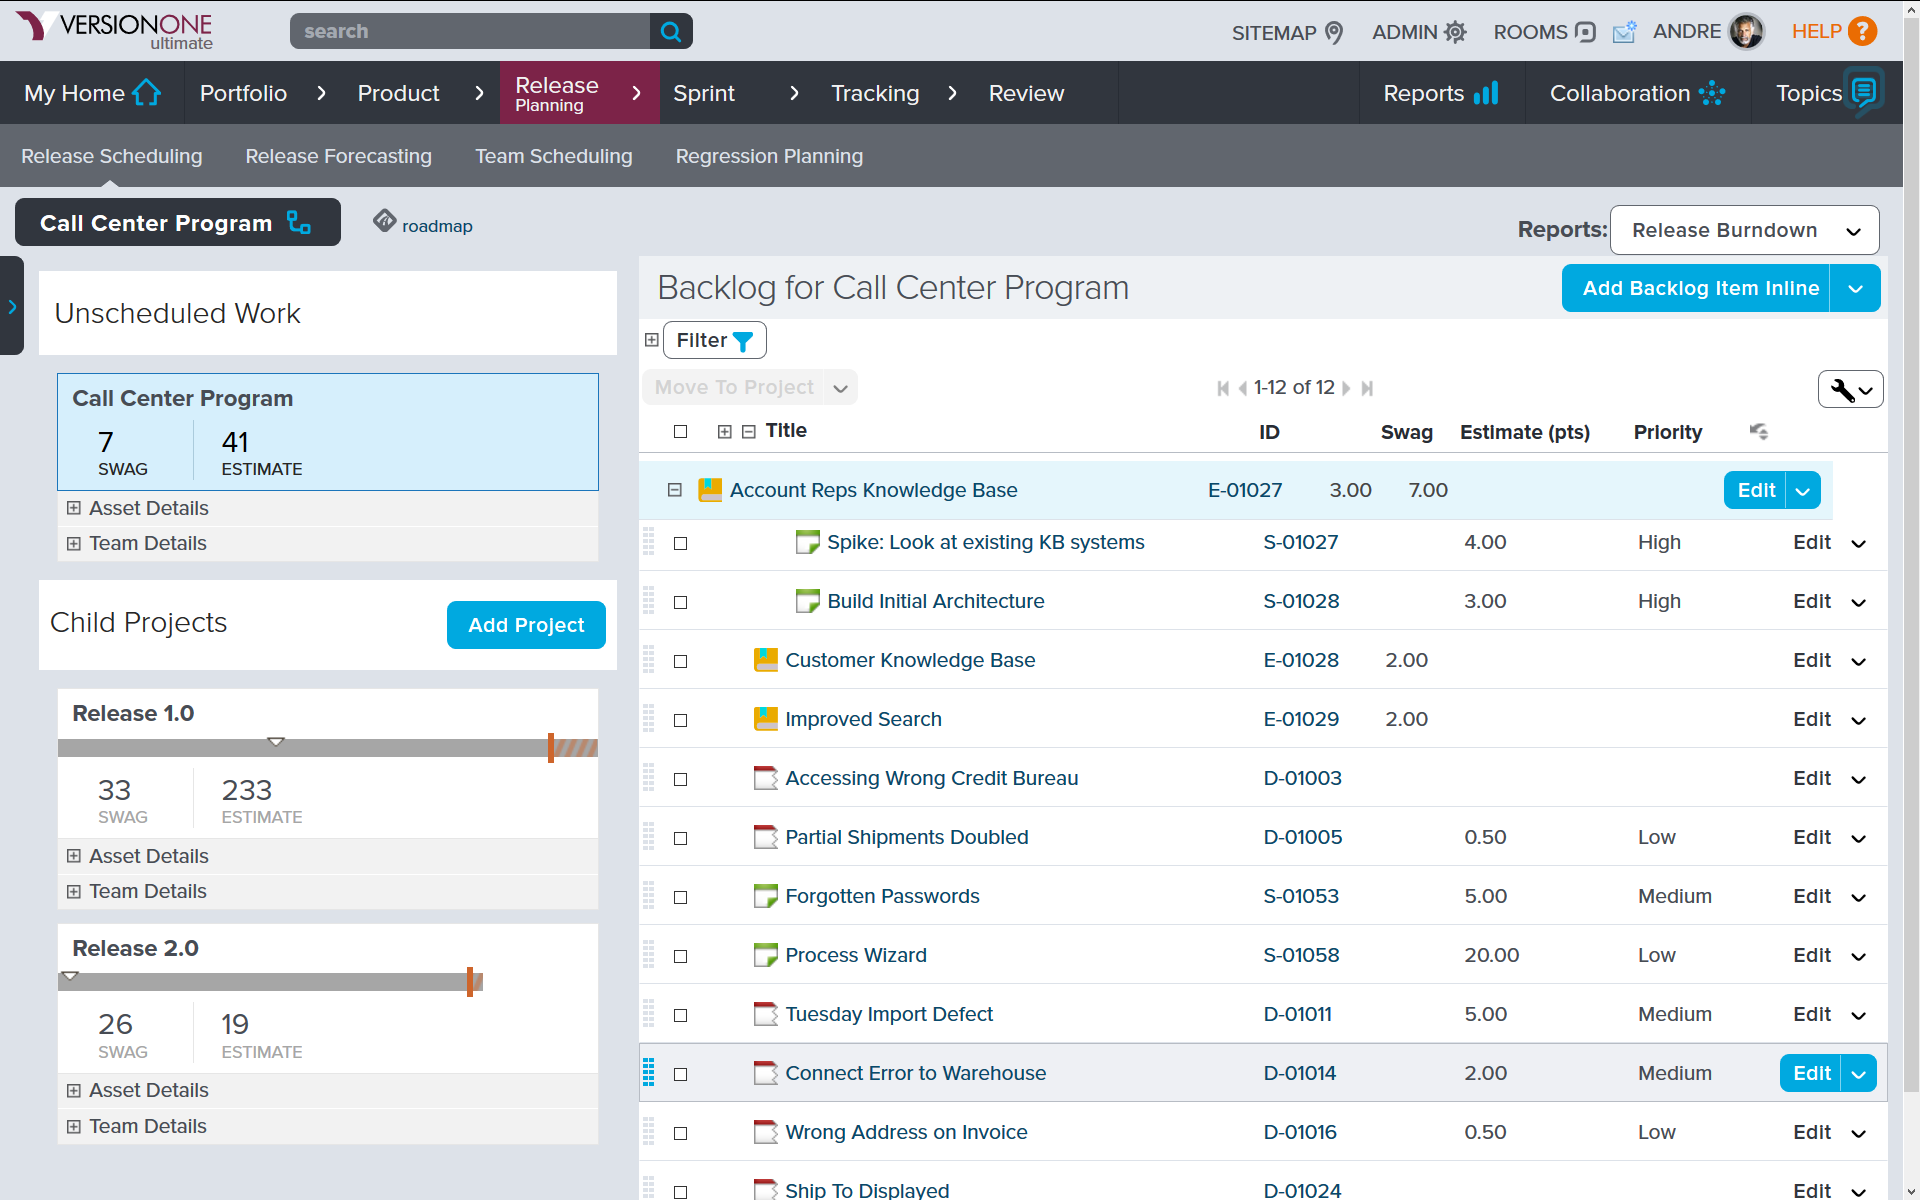Click the search magnifier icon
Image resolution: width=1920 pixels, height=1200 pixels.
coord(671,32)
